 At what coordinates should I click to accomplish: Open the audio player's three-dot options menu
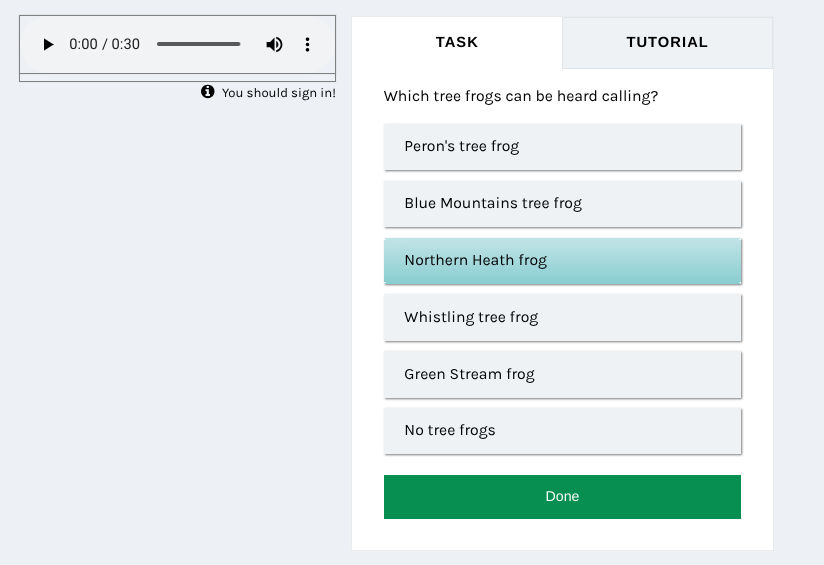click(x=307, y=45)
